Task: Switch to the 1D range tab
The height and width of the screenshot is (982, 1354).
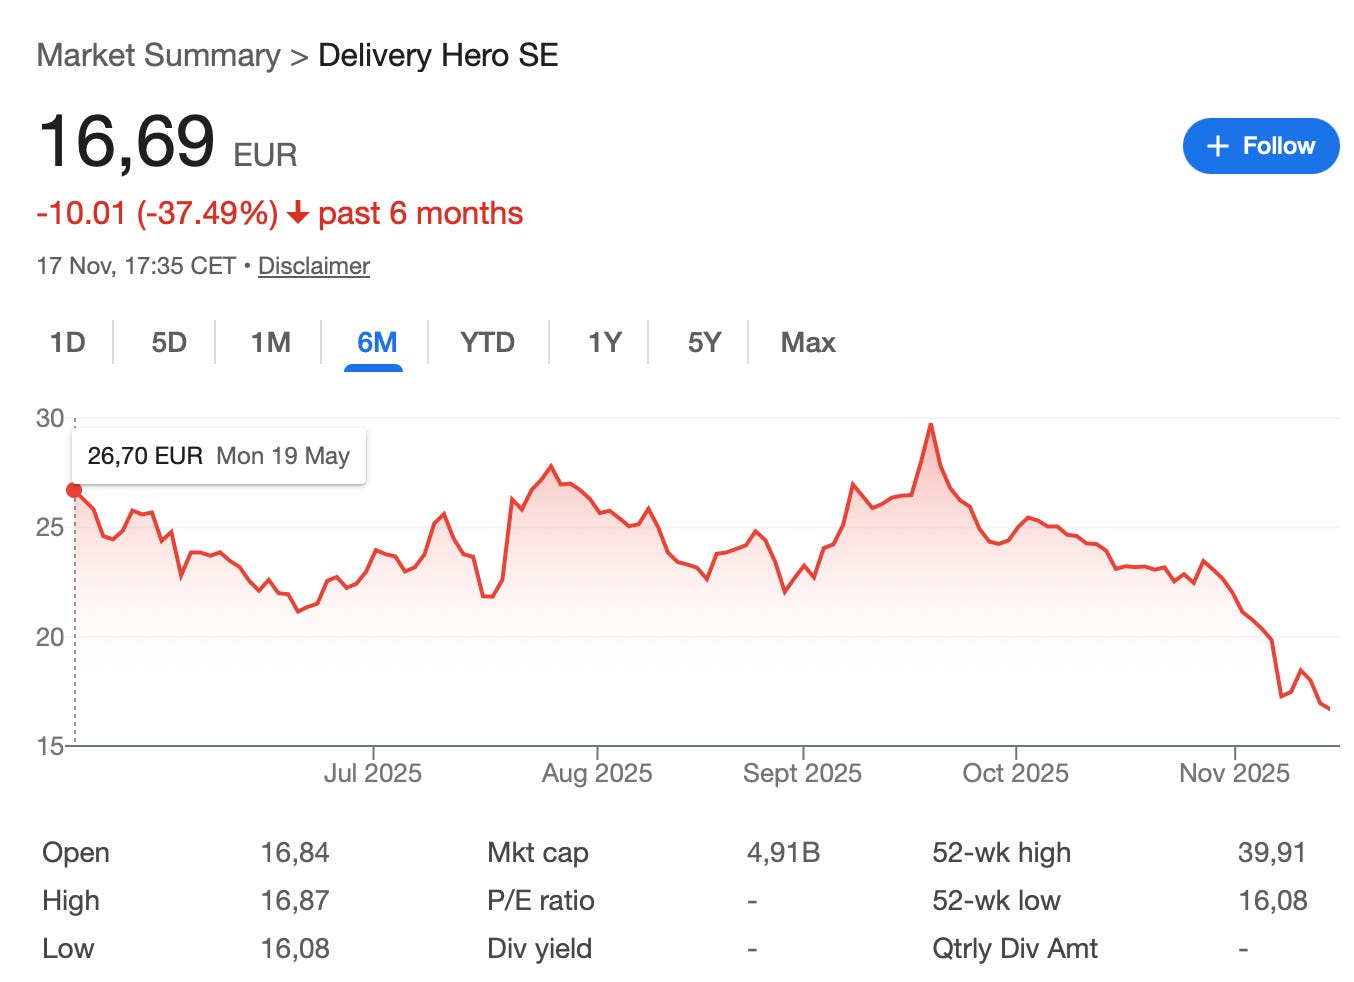Action: click(x=68, y=342)
